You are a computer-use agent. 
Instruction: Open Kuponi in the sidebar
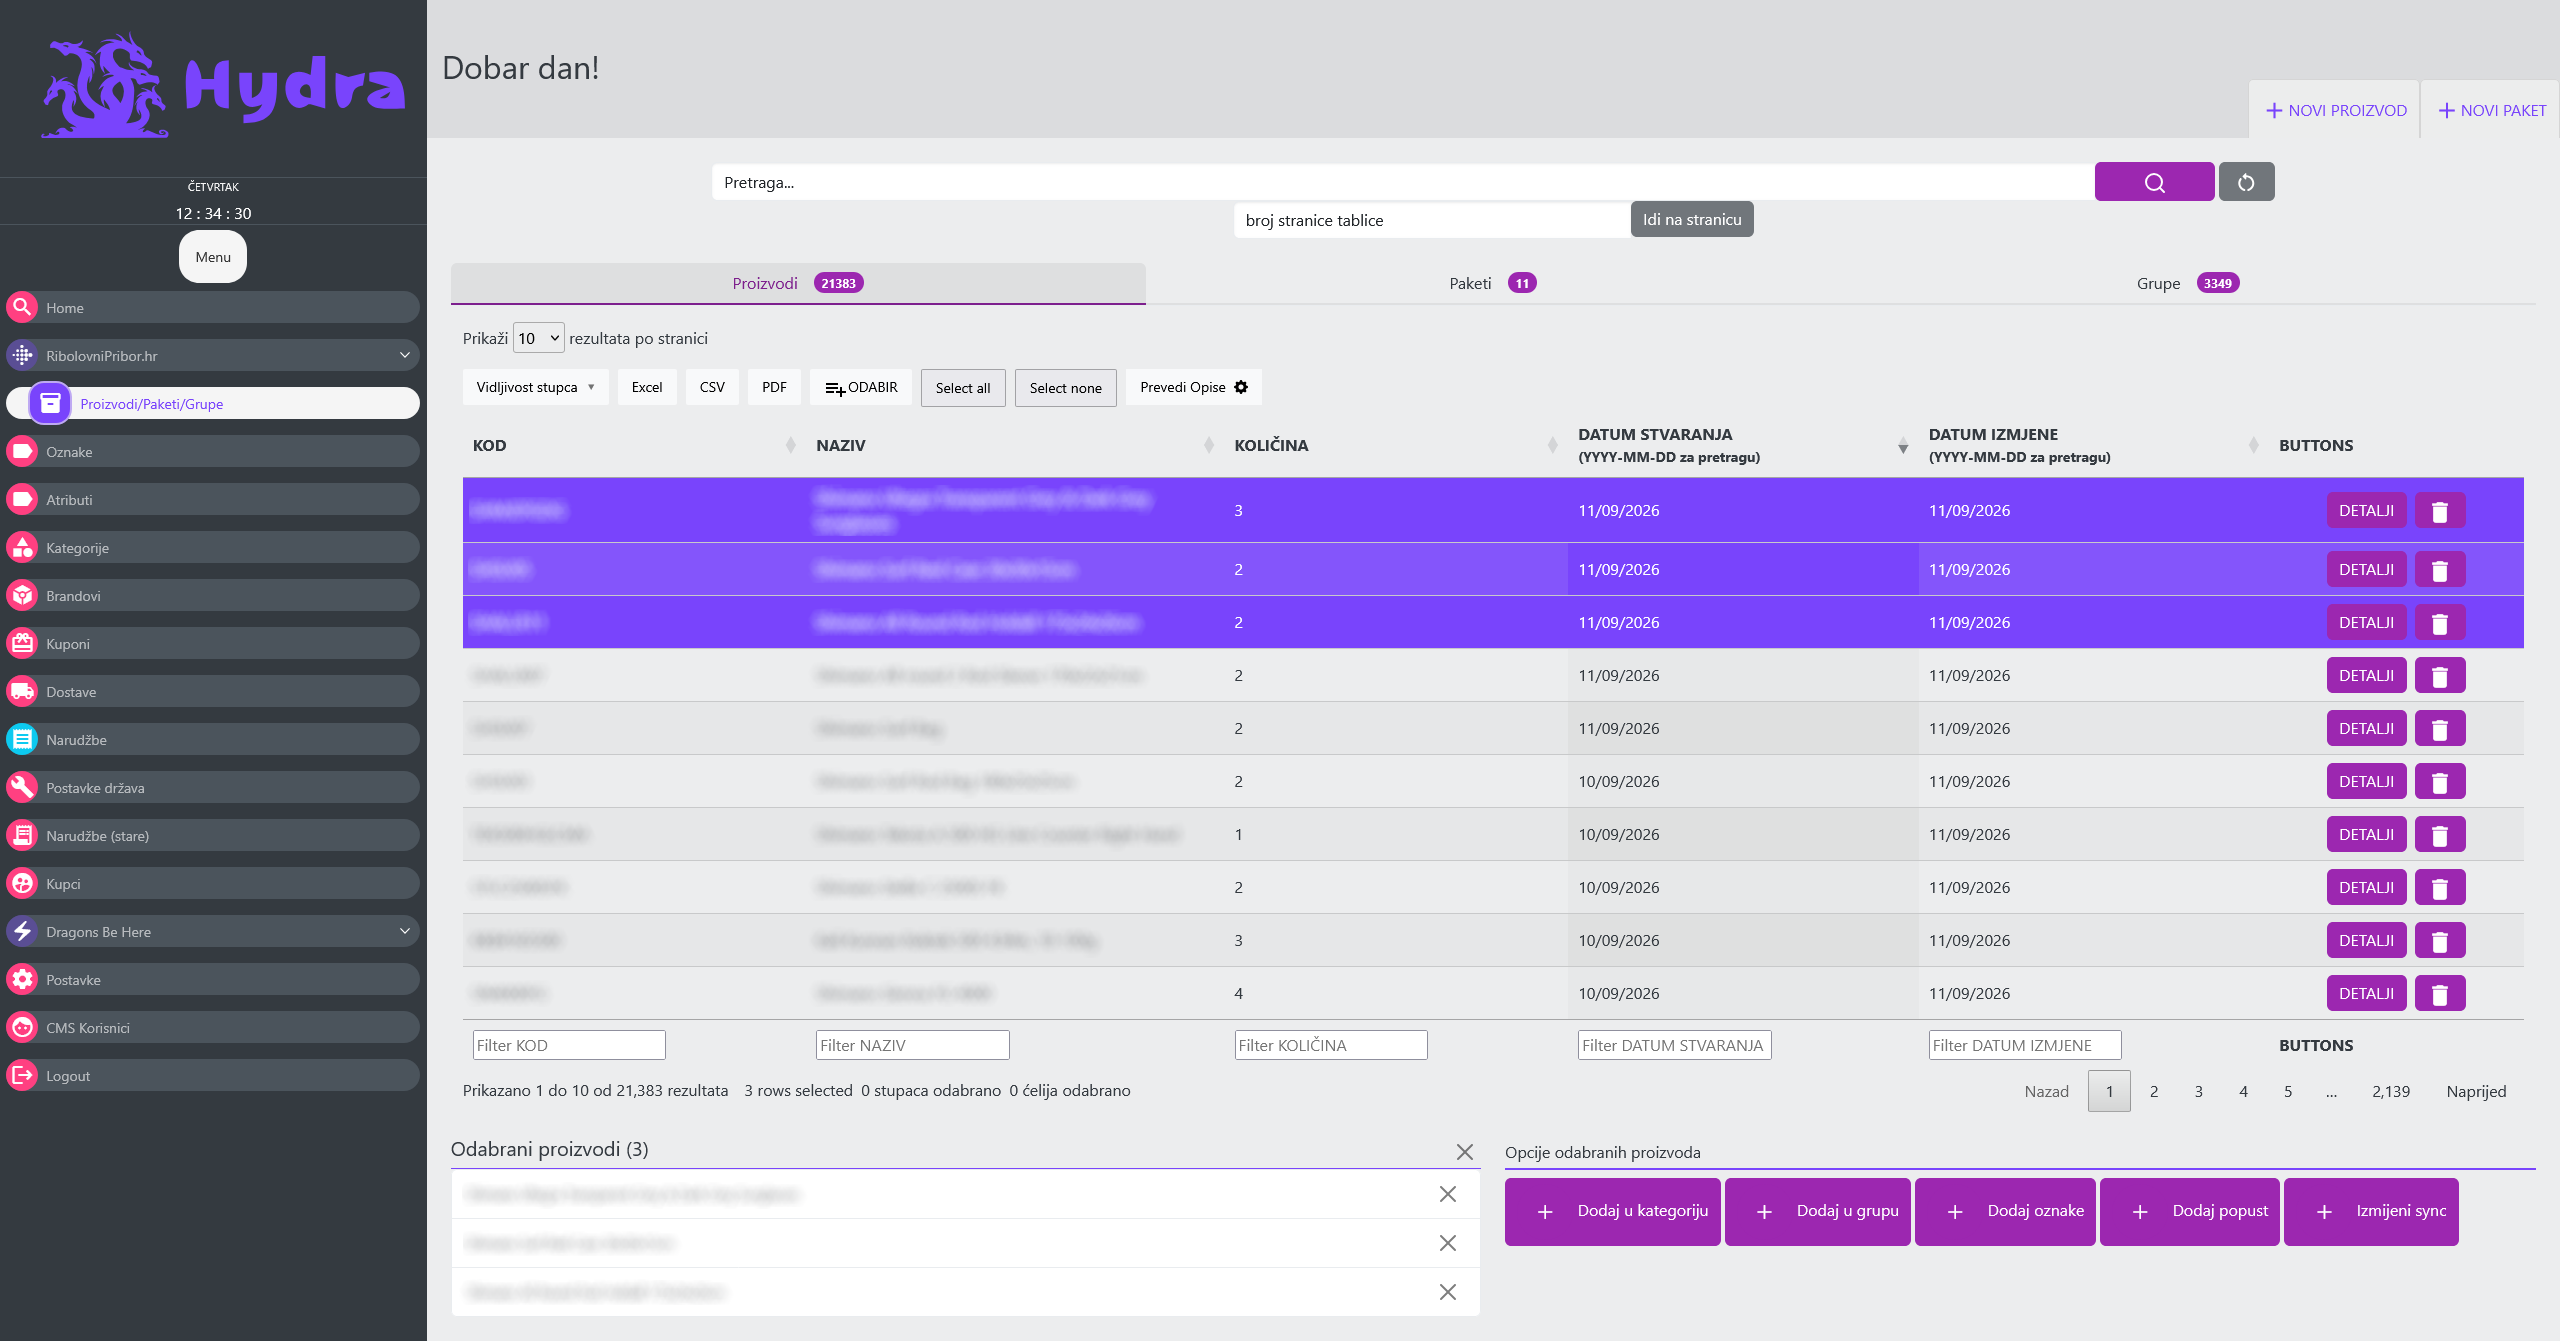[213, 644]
